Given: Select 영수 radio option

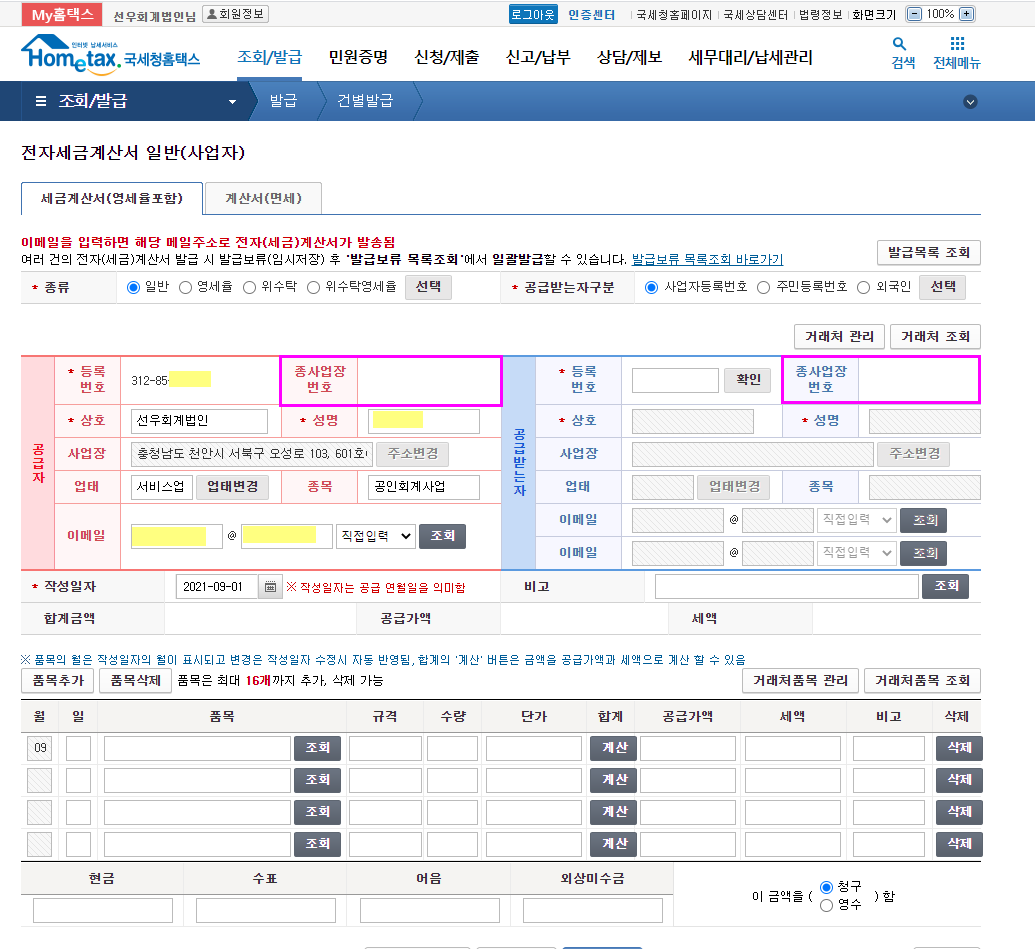Looking at the screenshot, I should click(826, 905).
